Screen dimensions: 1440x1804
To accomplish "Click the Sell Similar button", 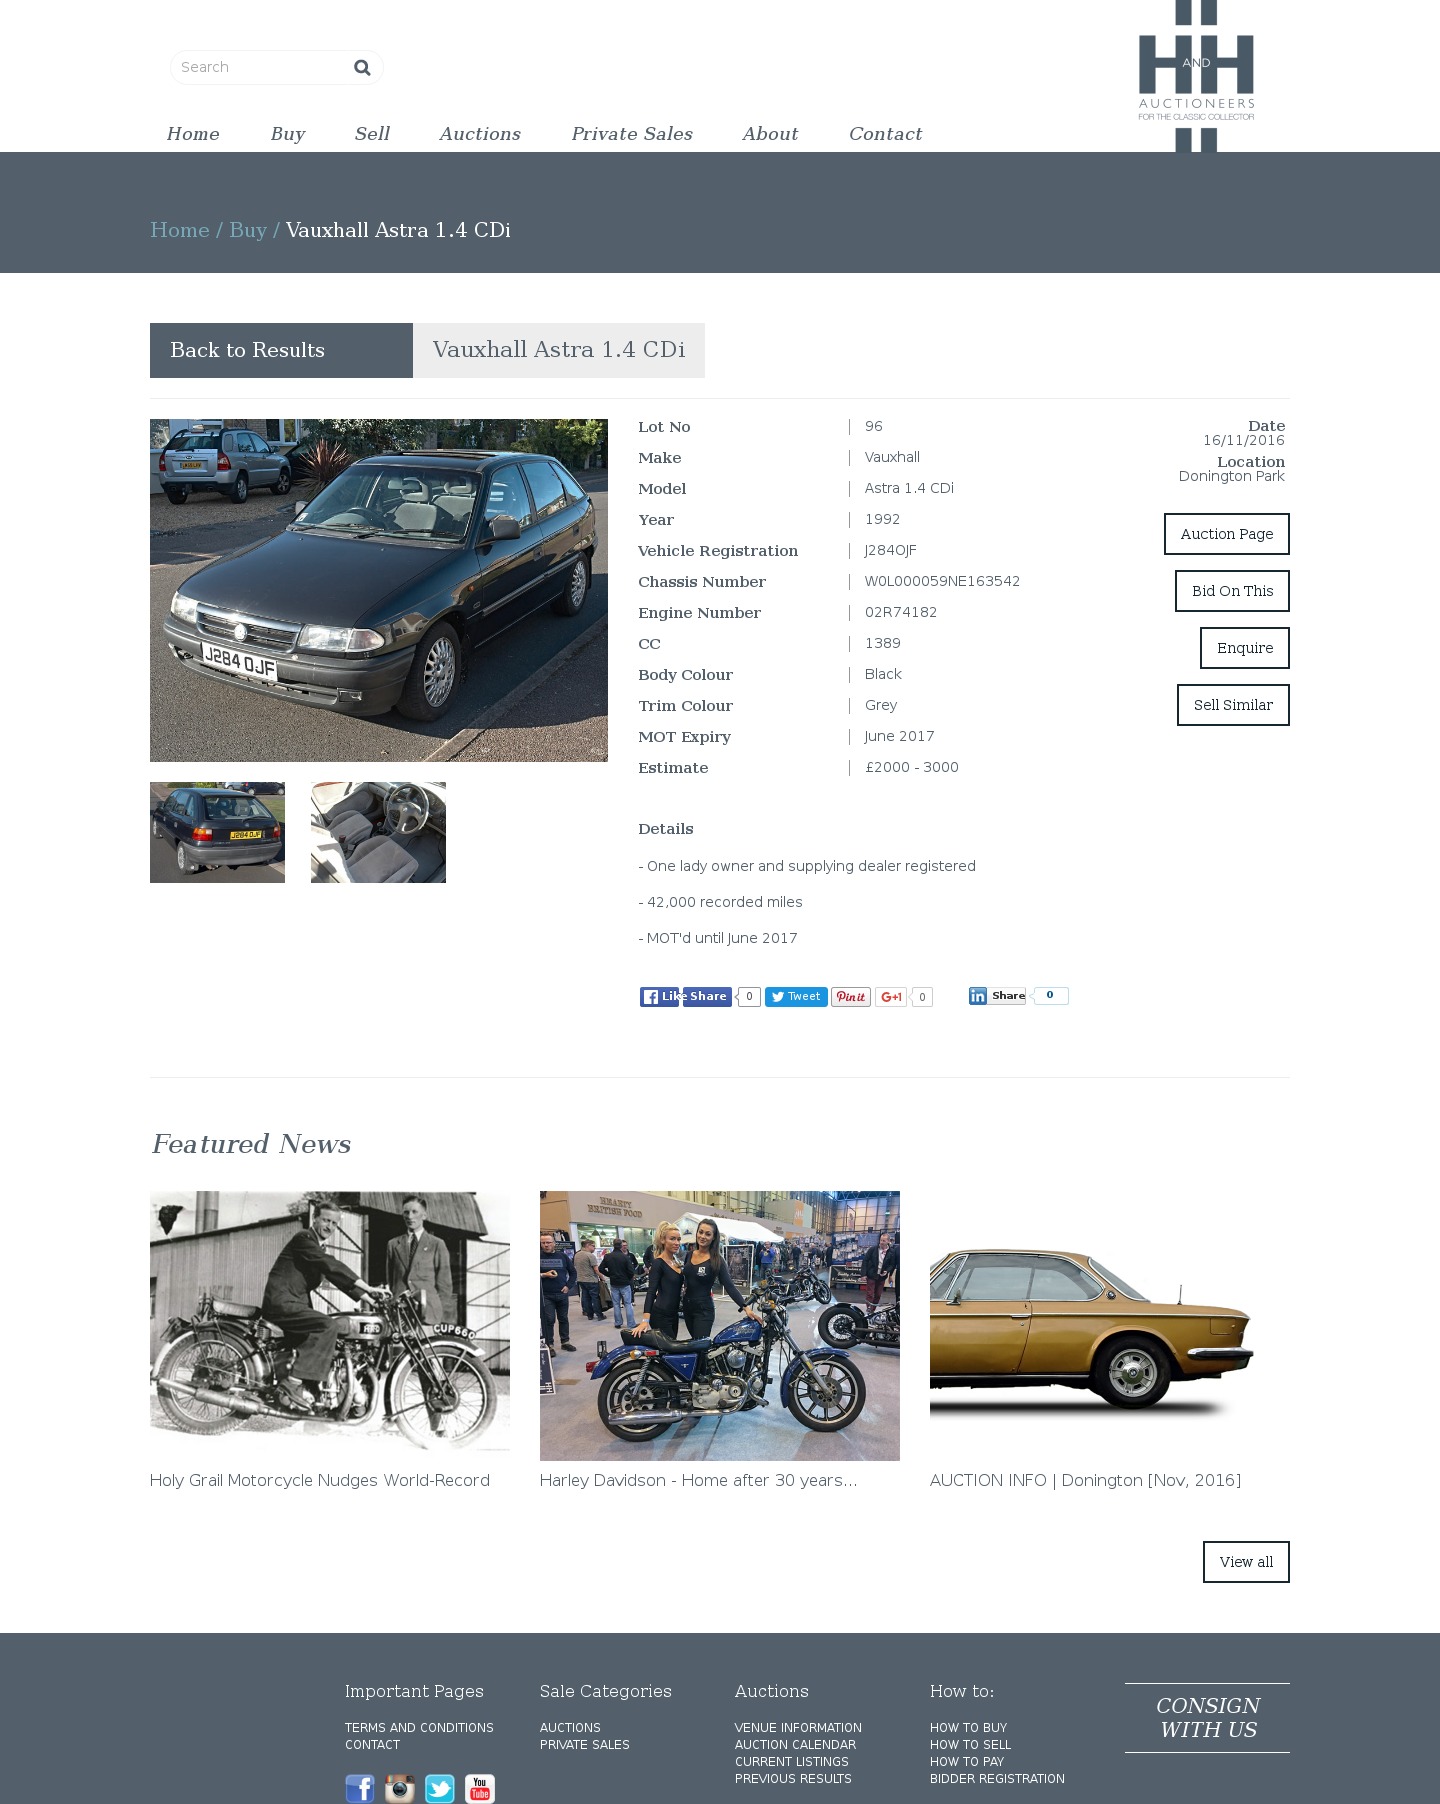I will click(x=1233, y=705).
